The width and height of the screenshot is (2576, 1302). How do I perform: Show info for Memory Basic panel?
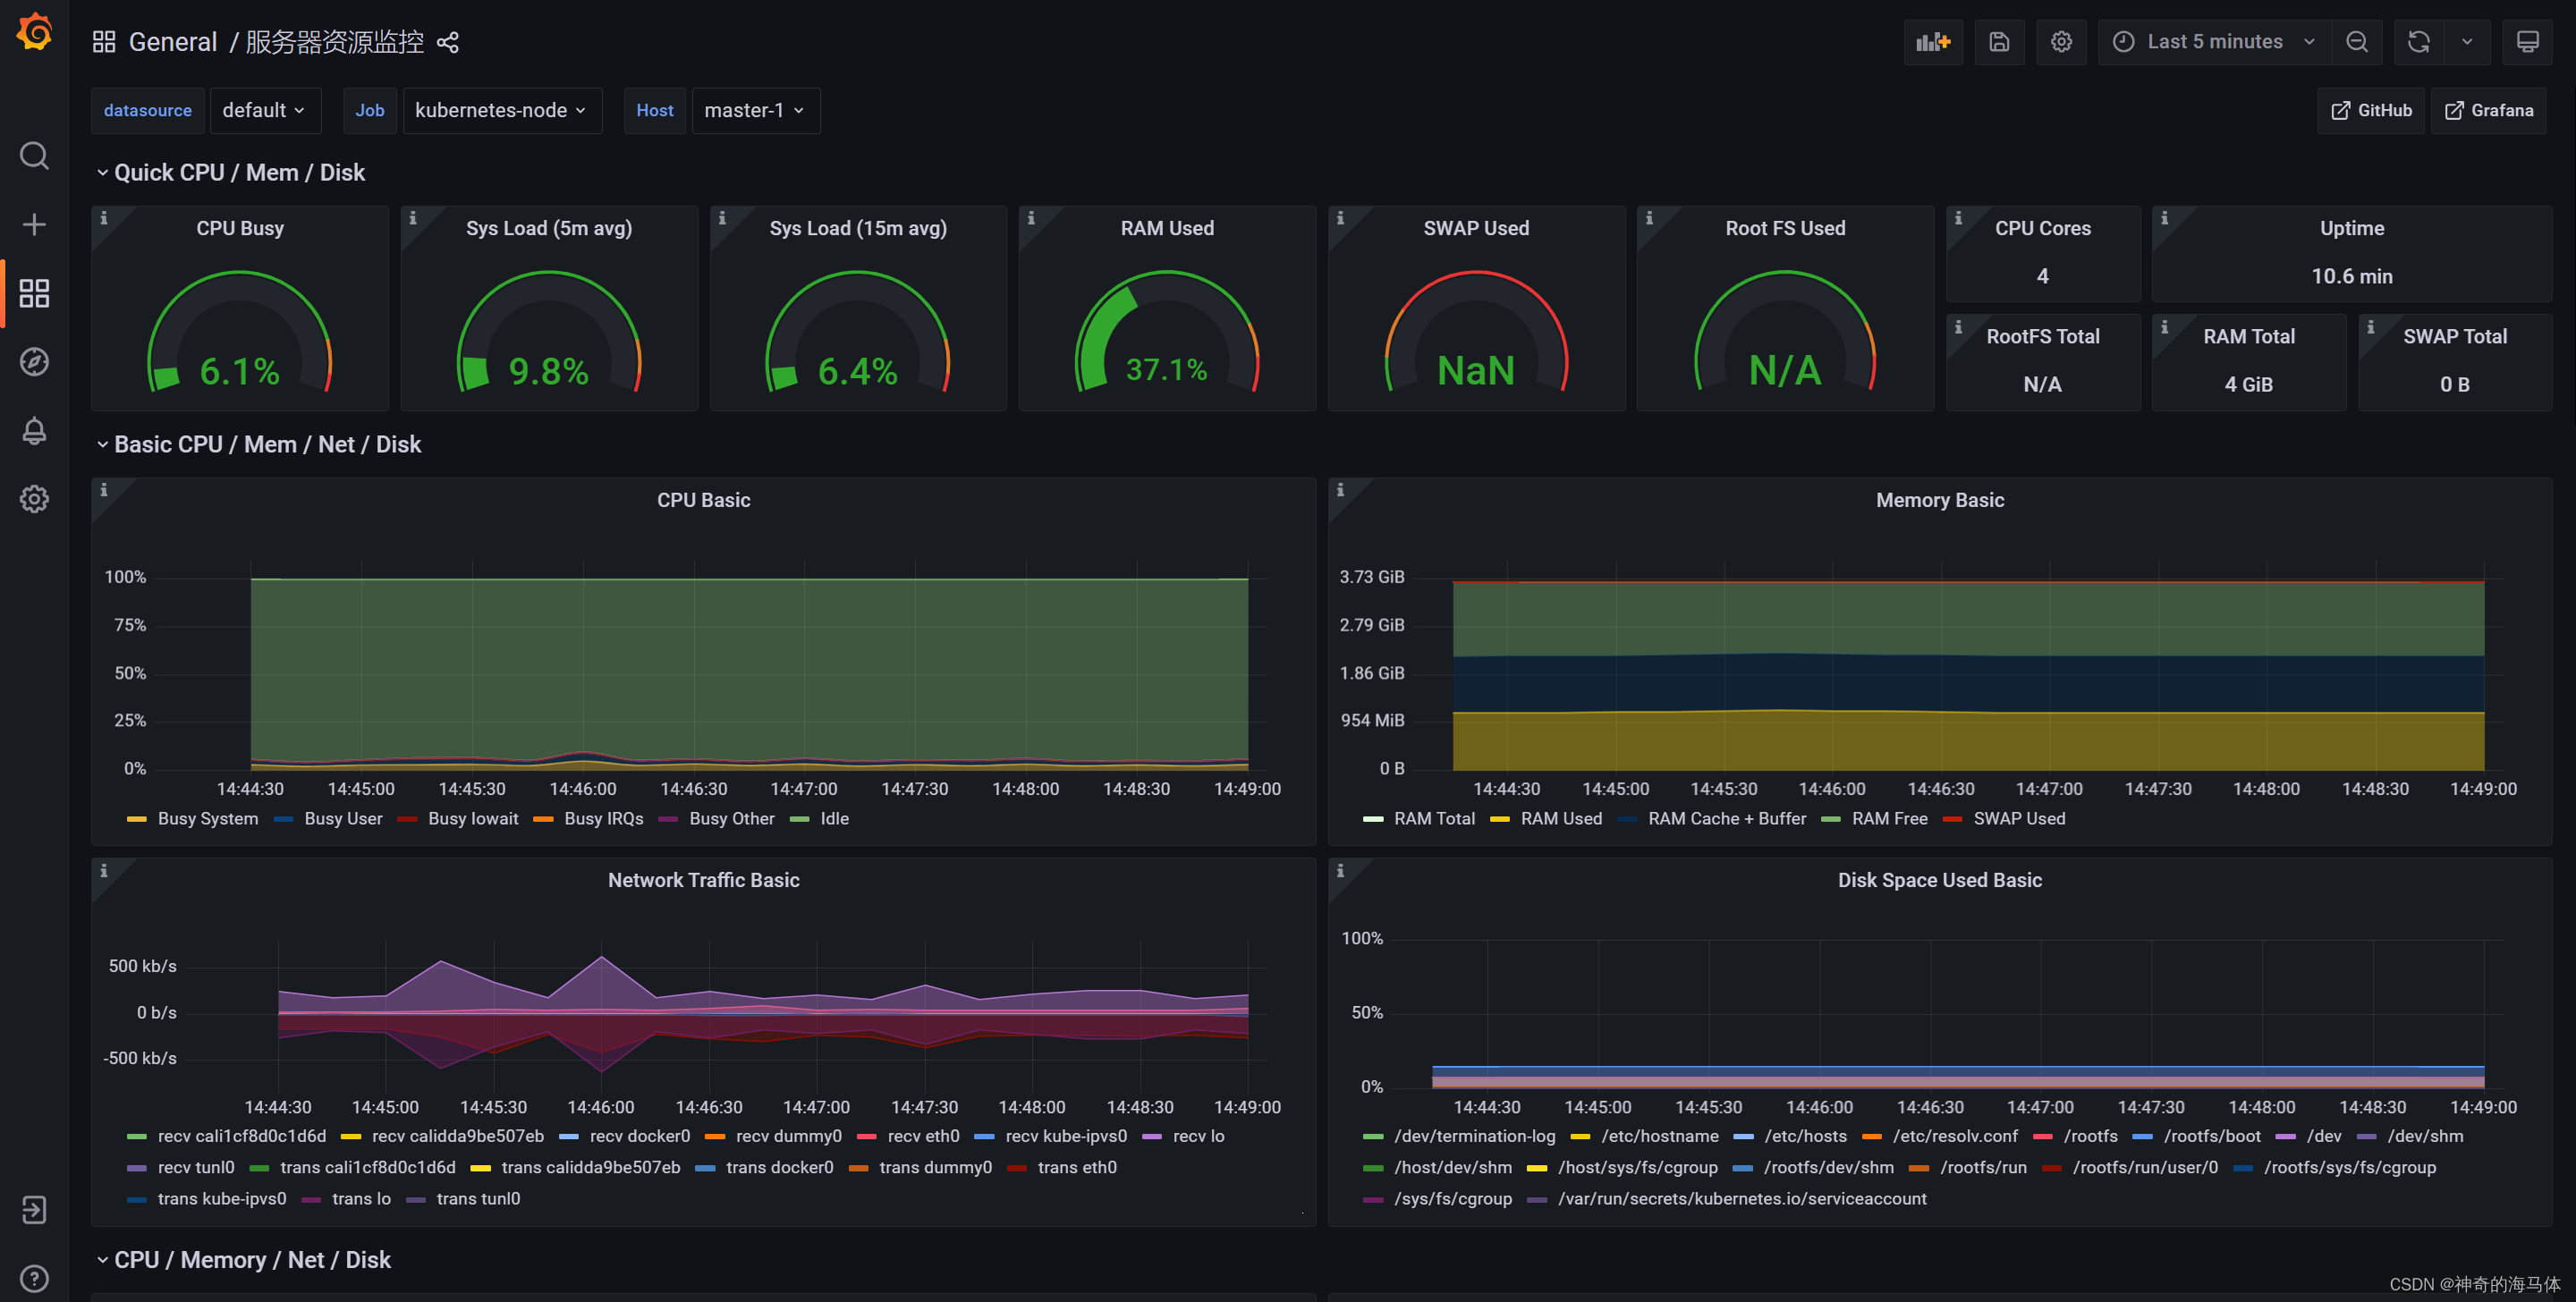pyautogui.click(x=1340, y=490)
